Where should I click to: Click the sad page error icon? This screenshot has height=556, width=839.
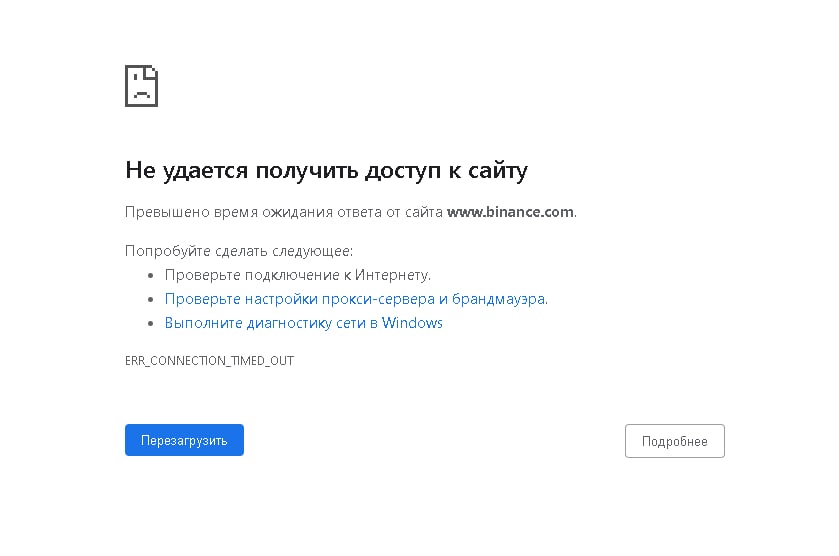pos(141,86)
